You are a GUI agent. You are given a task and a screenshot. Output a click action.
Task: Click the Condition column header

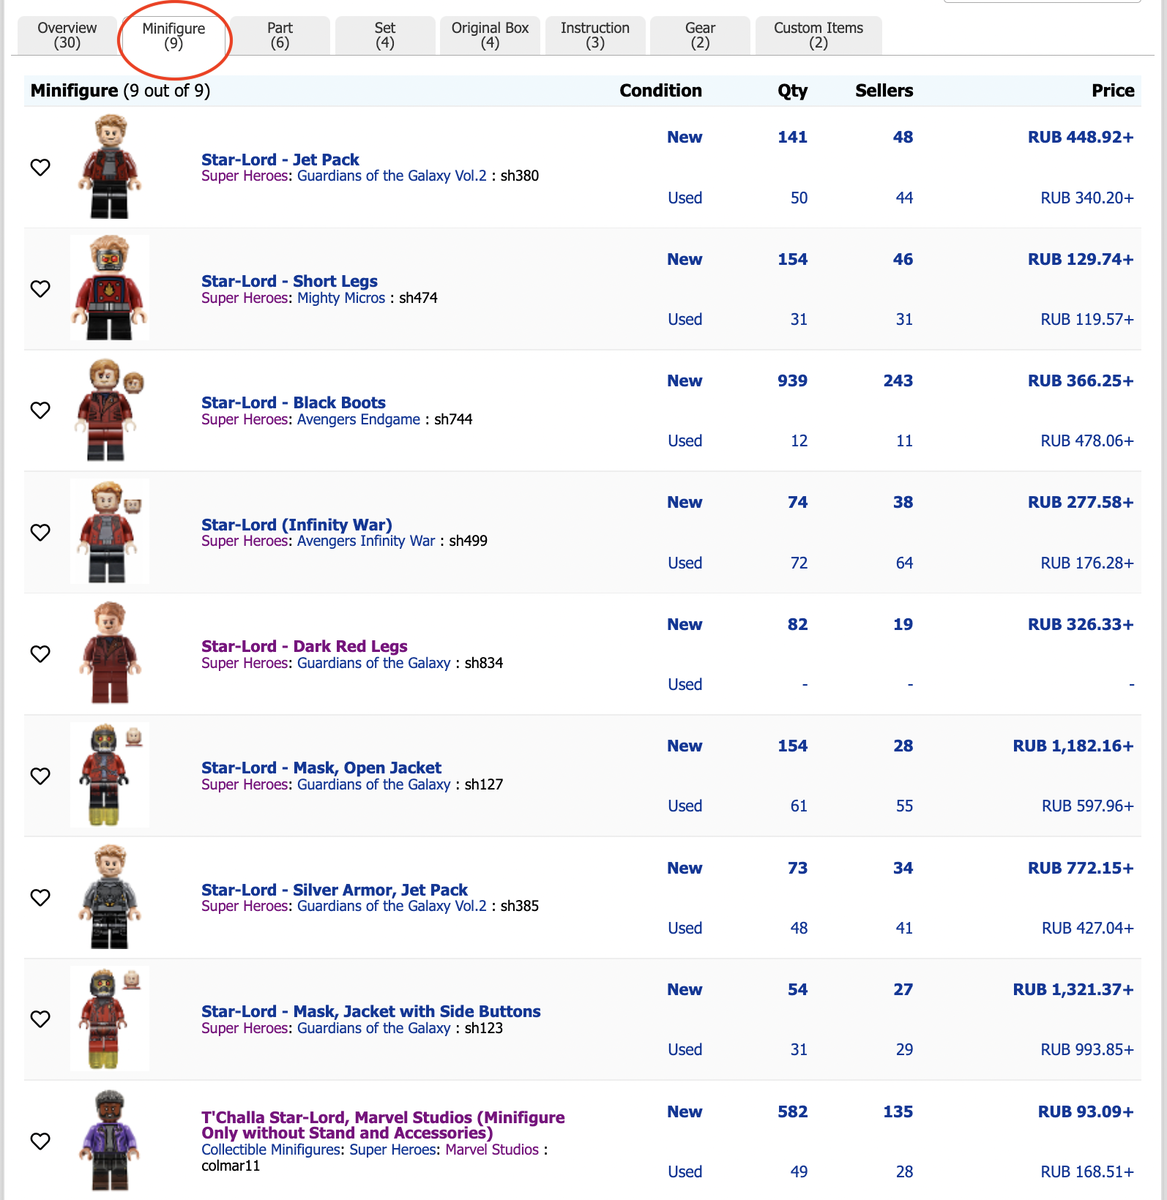pyautogui.click(x=661, y=90)
